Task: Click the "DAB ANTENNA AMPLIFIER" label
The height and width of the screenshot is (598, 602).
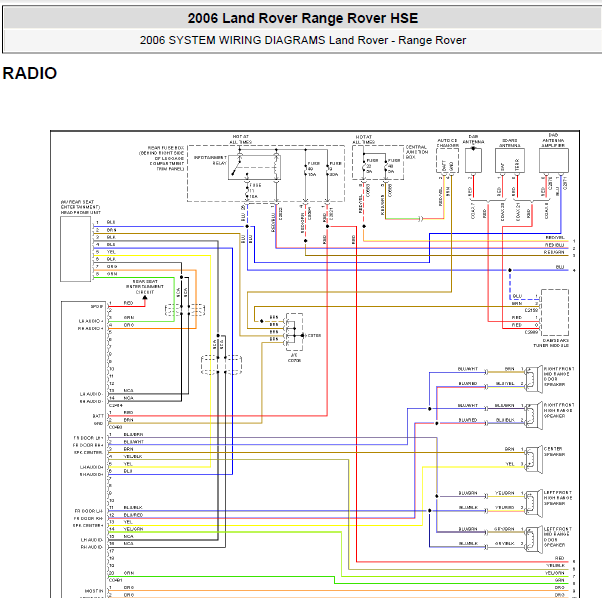Action: click(x=553, y=140)
